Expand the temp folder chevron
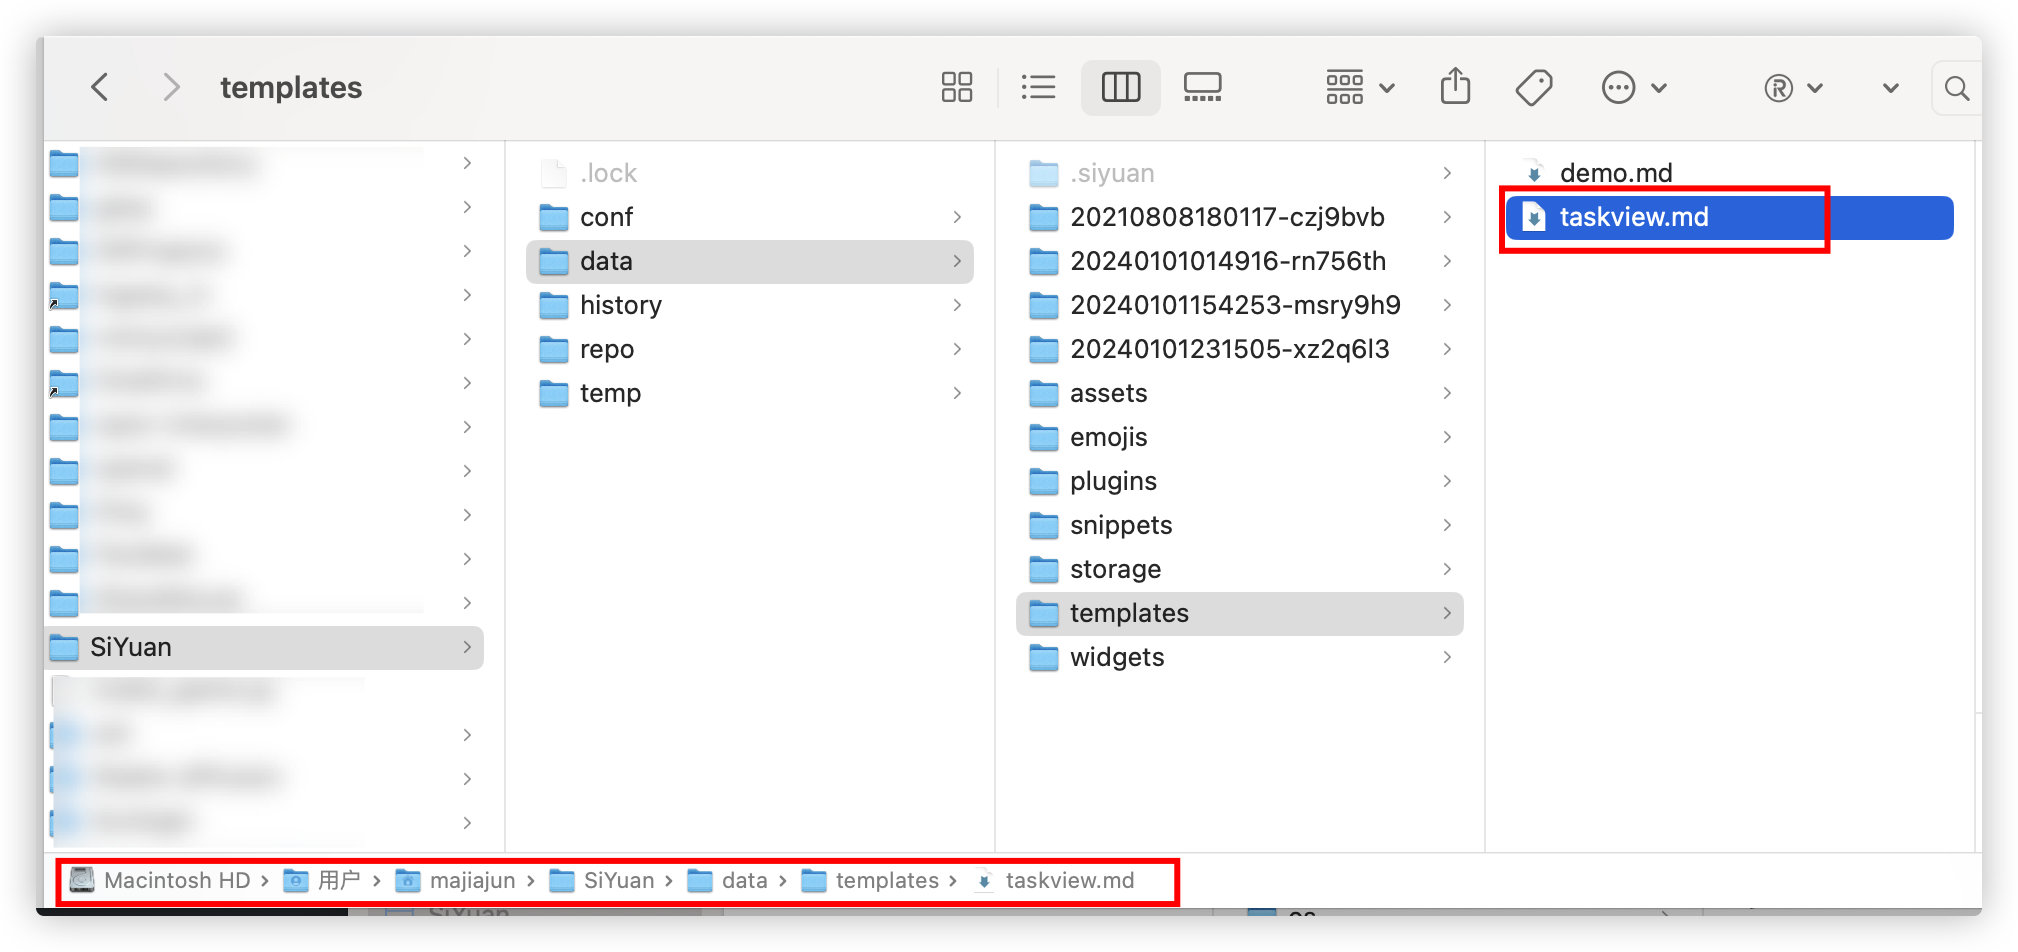Viewport: 2018px width, 952px height. tap(957, 394)
